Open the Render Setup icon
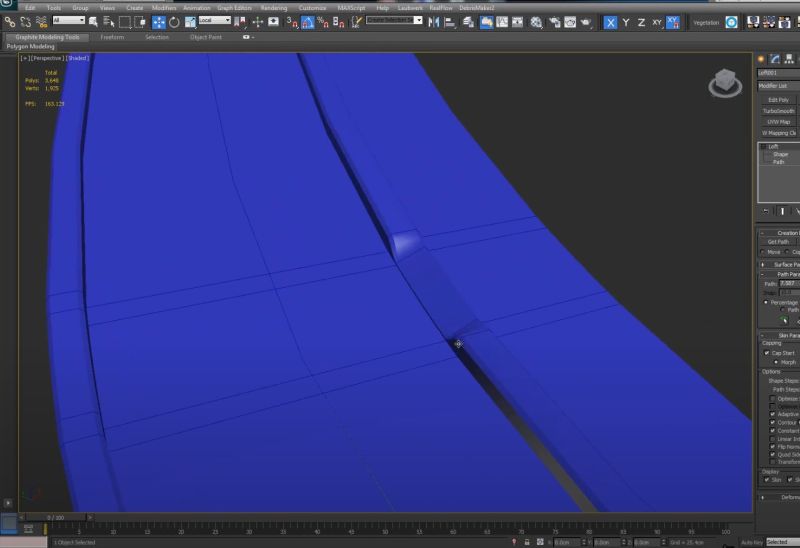 (555, 22)
